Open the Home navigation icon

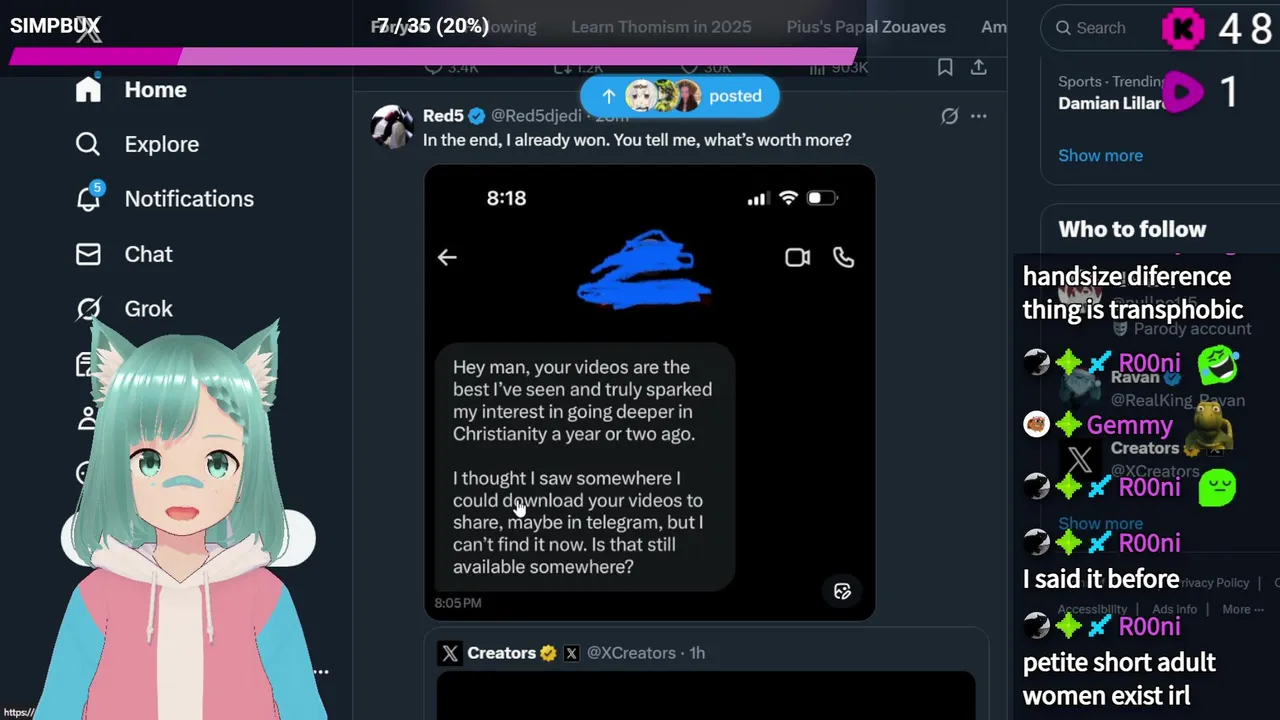[x=88, y=89]
